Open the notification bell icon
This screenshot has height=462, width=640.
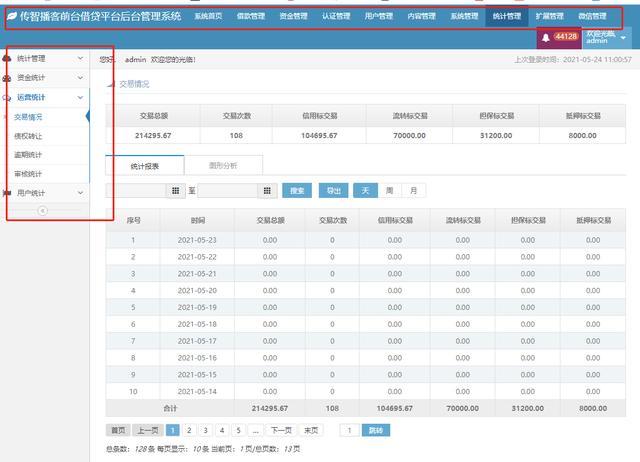click(546, 38)
